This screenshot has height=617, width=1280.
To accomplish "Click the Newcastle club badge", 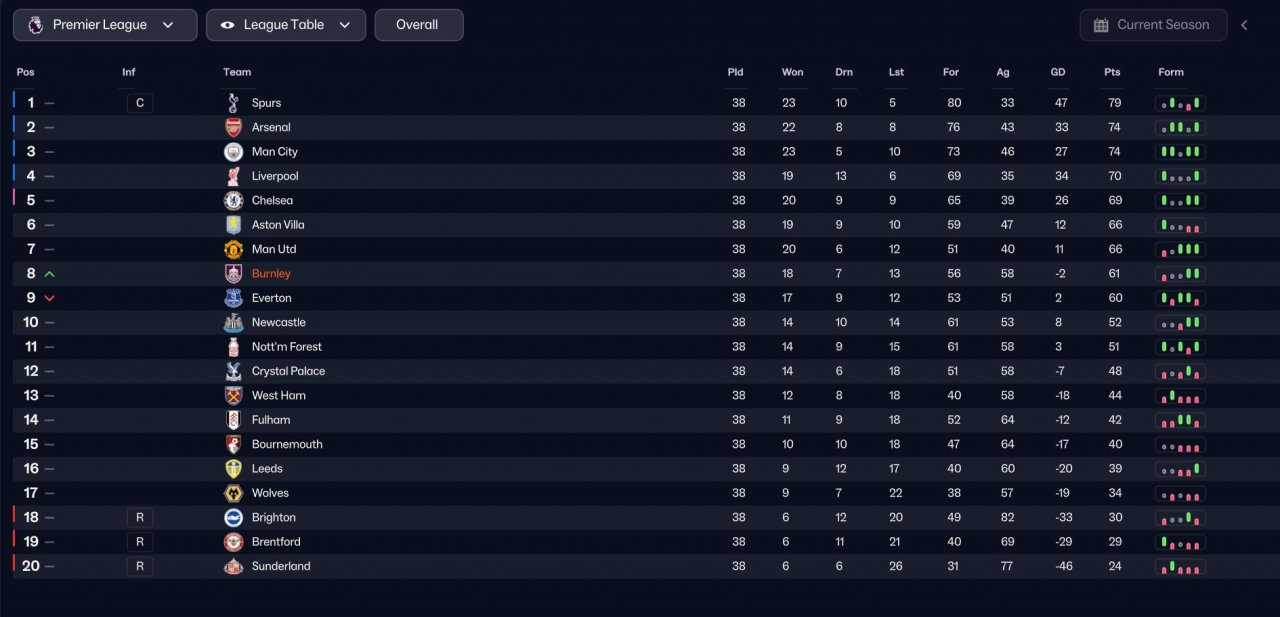I will pyautogui.click(x=233, y=323).
